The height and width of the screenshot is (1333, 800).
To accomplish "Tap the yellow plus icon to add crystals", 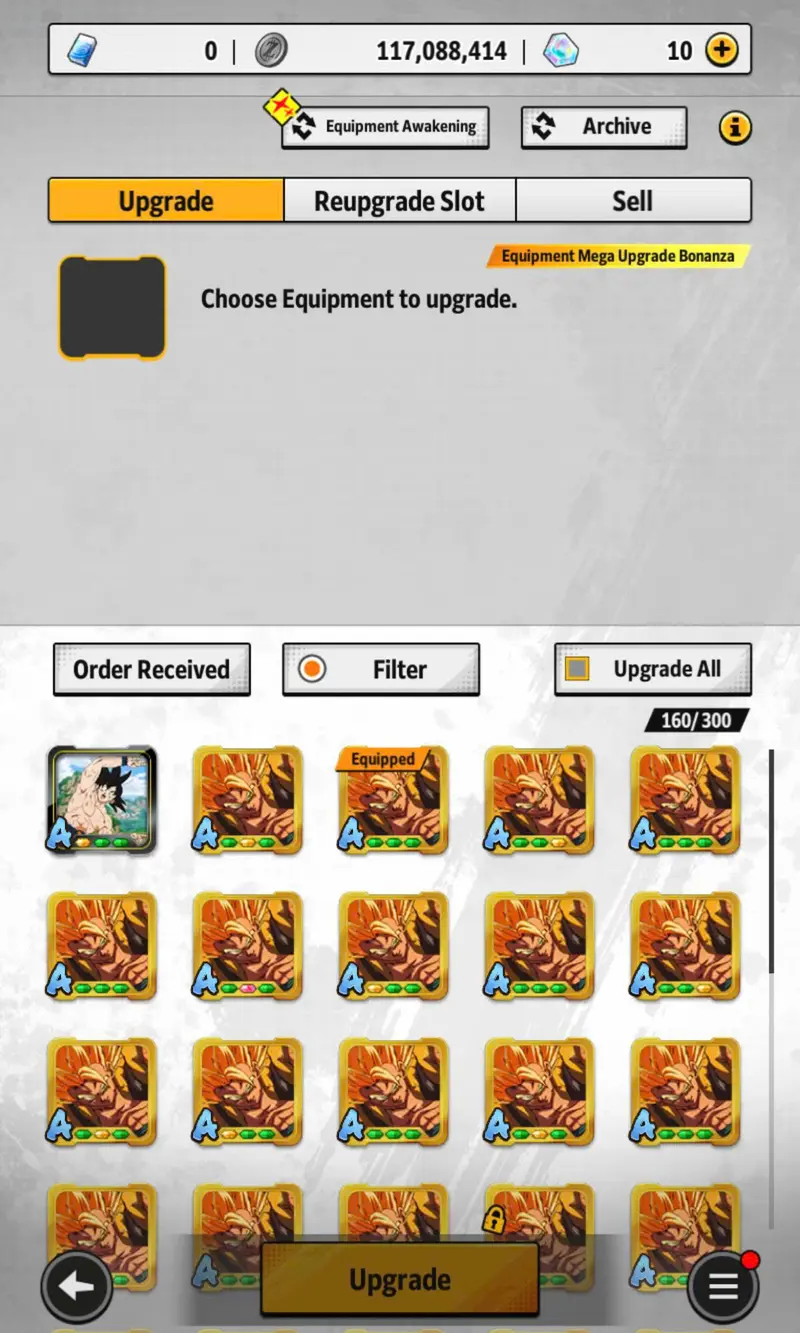I will (722, 50).
